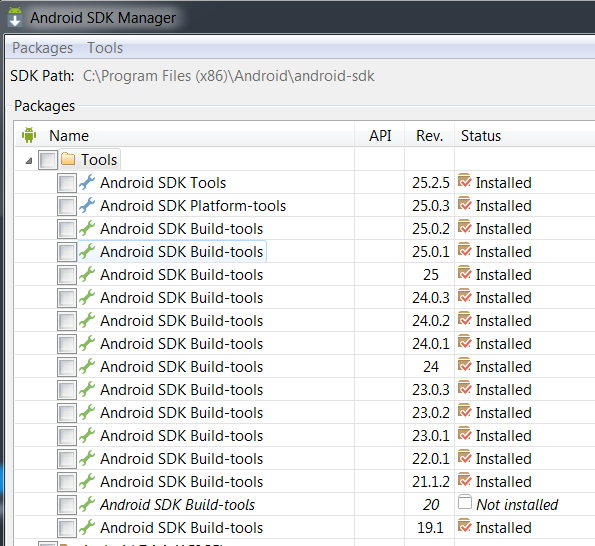The height and width of the screenshot is (546, 595).
Task: Open the Tools menu
Action: (x=105, y=48)
